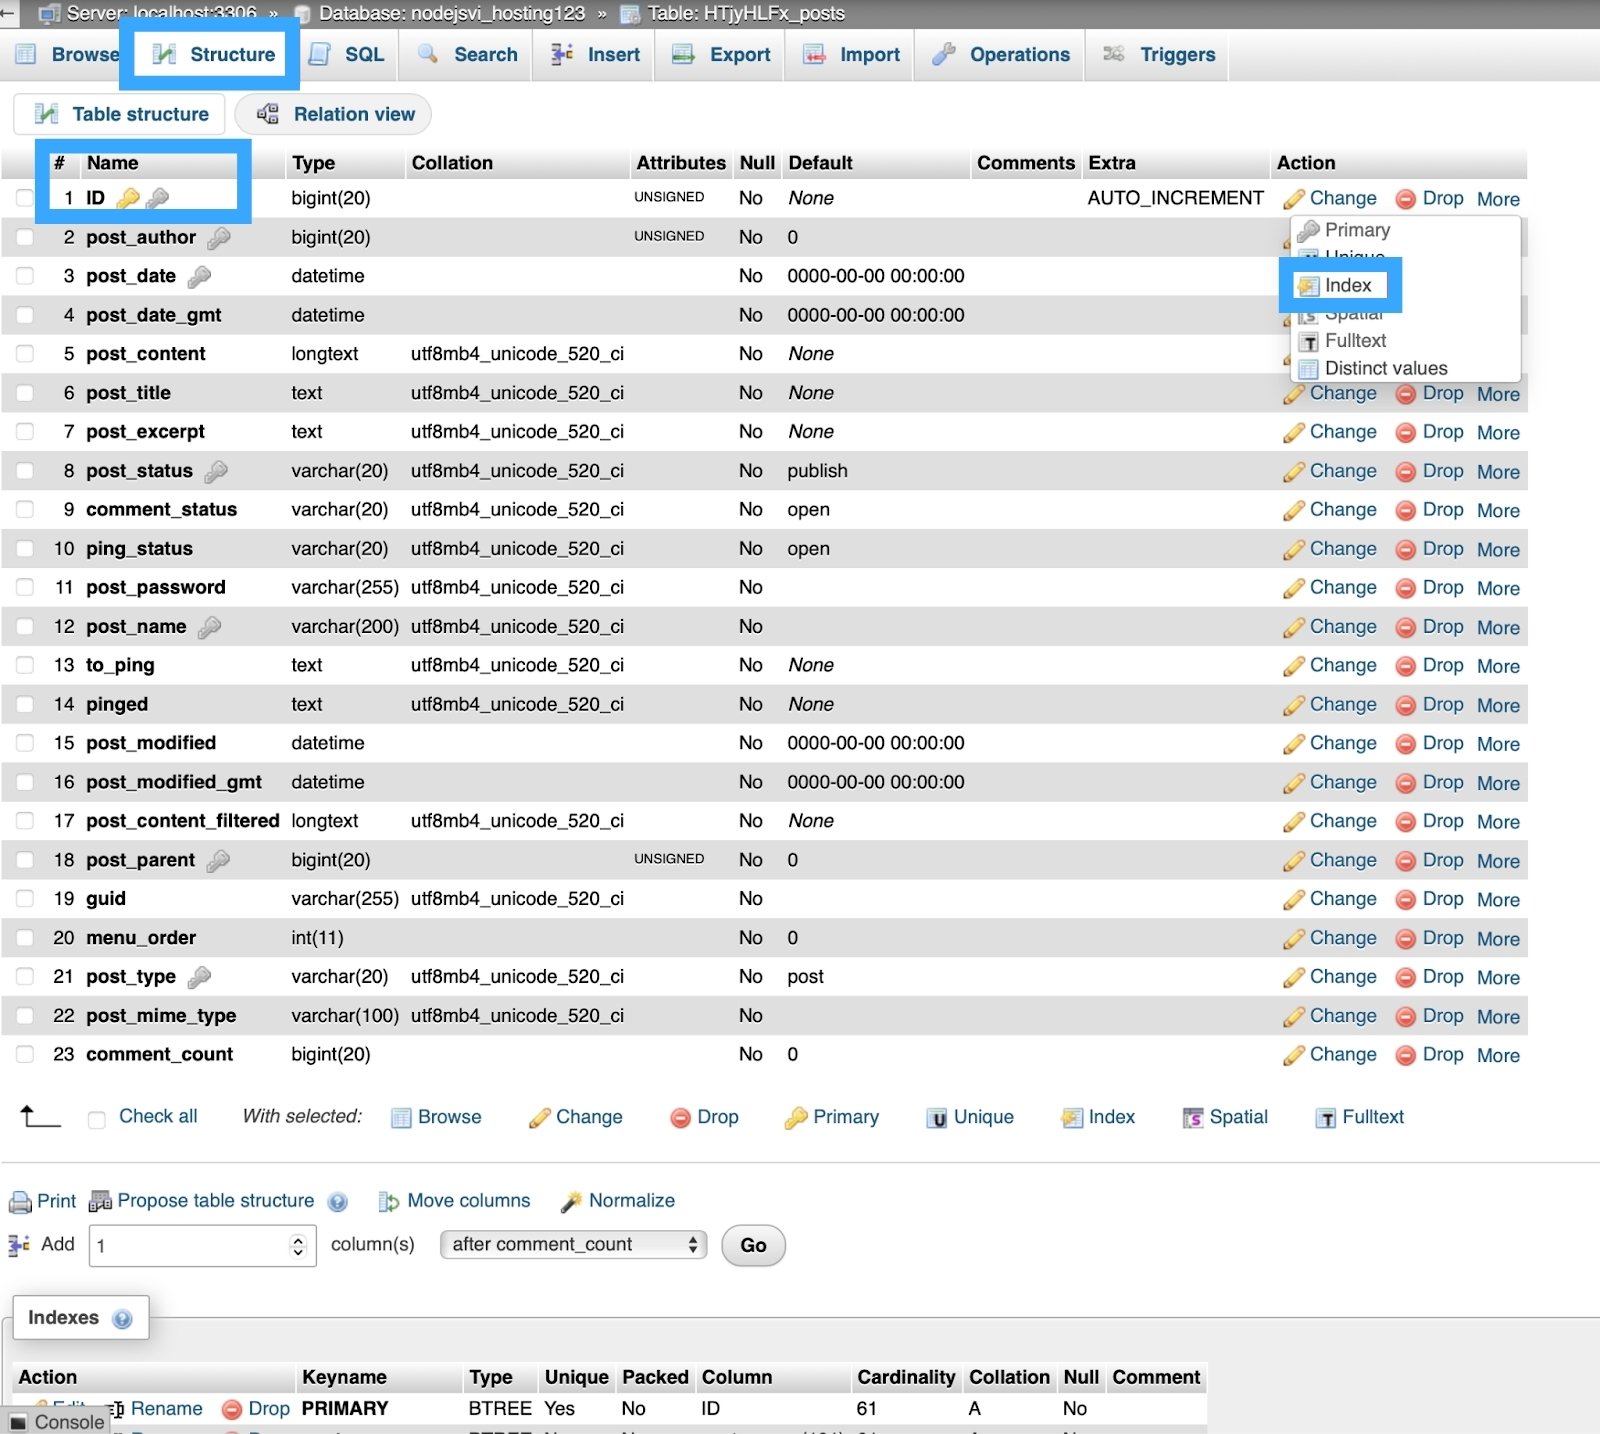Open More options for menu_order row
Screen dimensions: 1600x1434
click(x=1498, y=939)
